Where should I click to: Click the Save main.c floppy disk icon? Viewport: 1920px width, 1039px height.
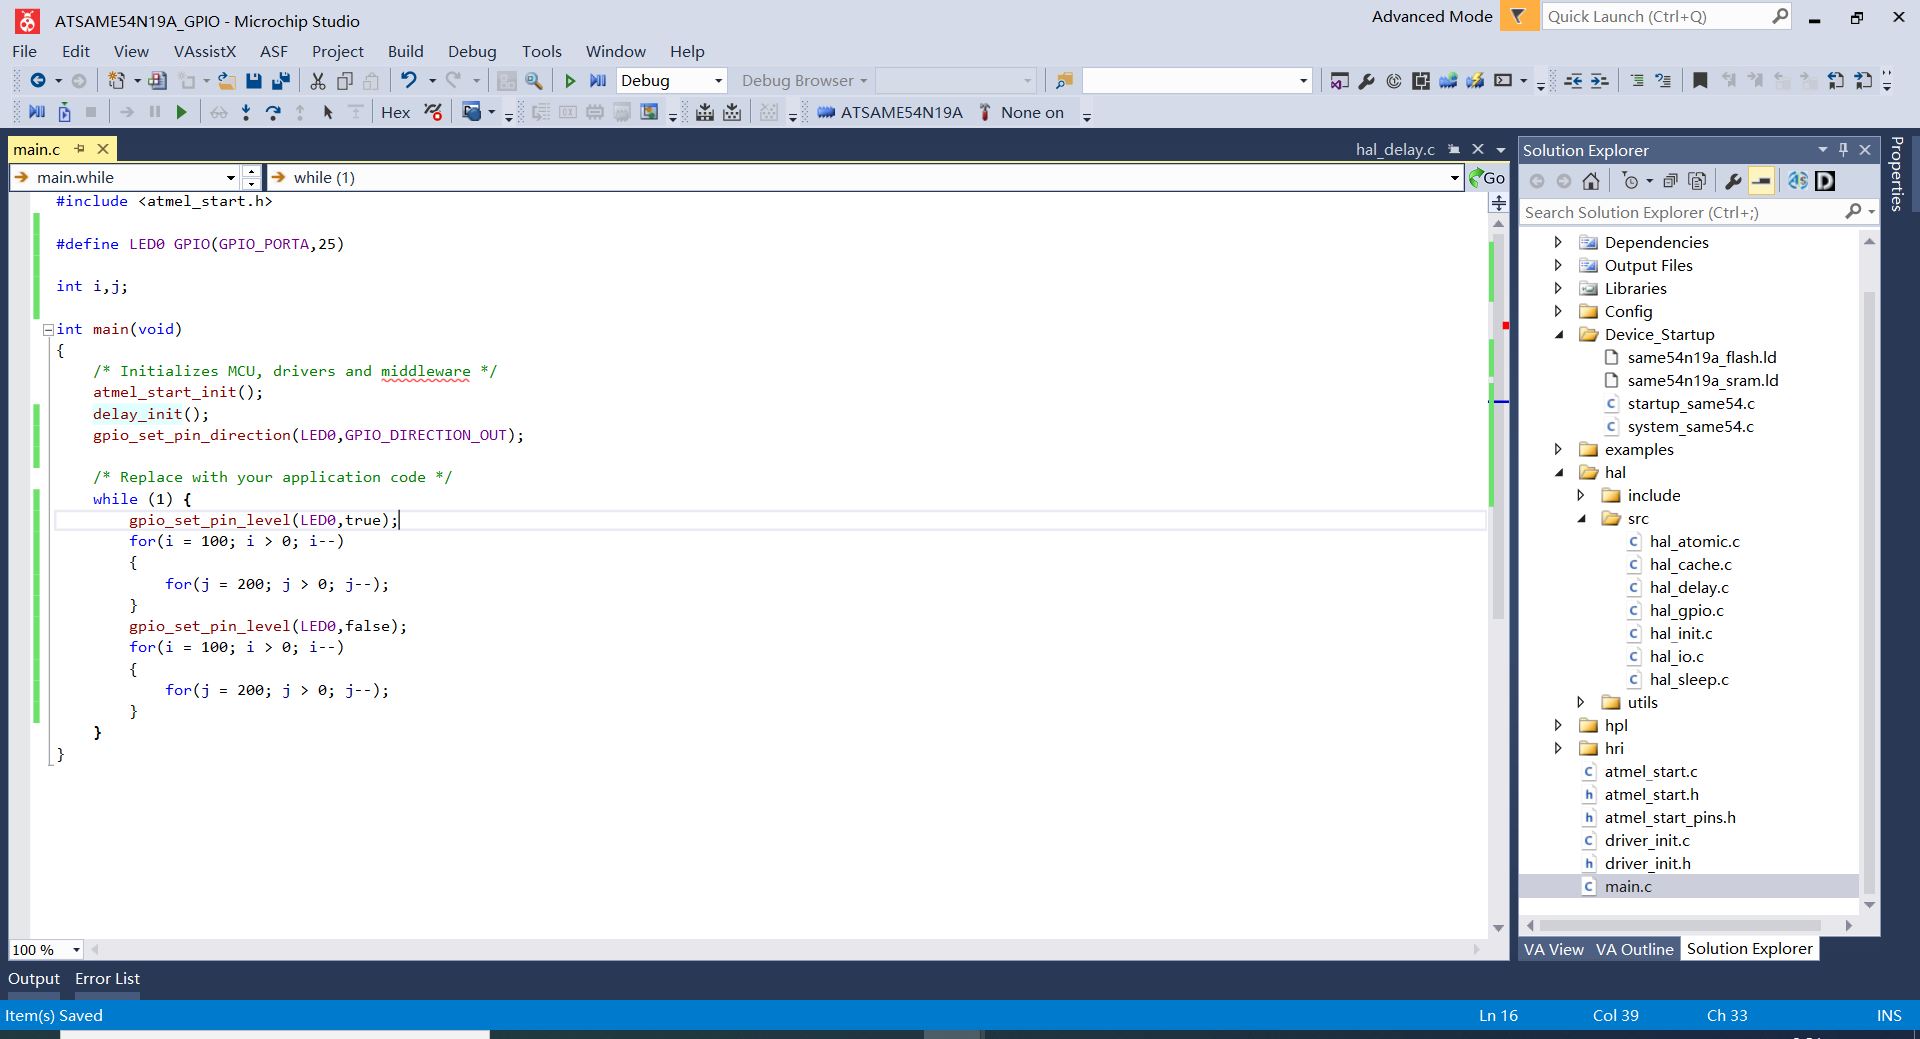pos(254,81)
